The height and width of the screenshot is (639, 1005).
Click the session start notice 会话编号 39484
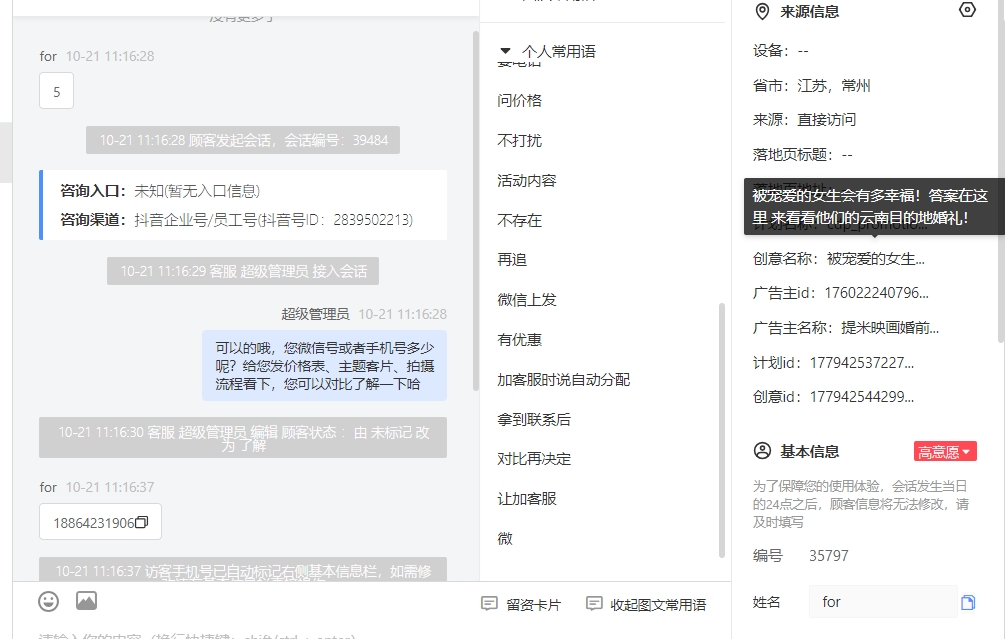[x=243, y=140]
